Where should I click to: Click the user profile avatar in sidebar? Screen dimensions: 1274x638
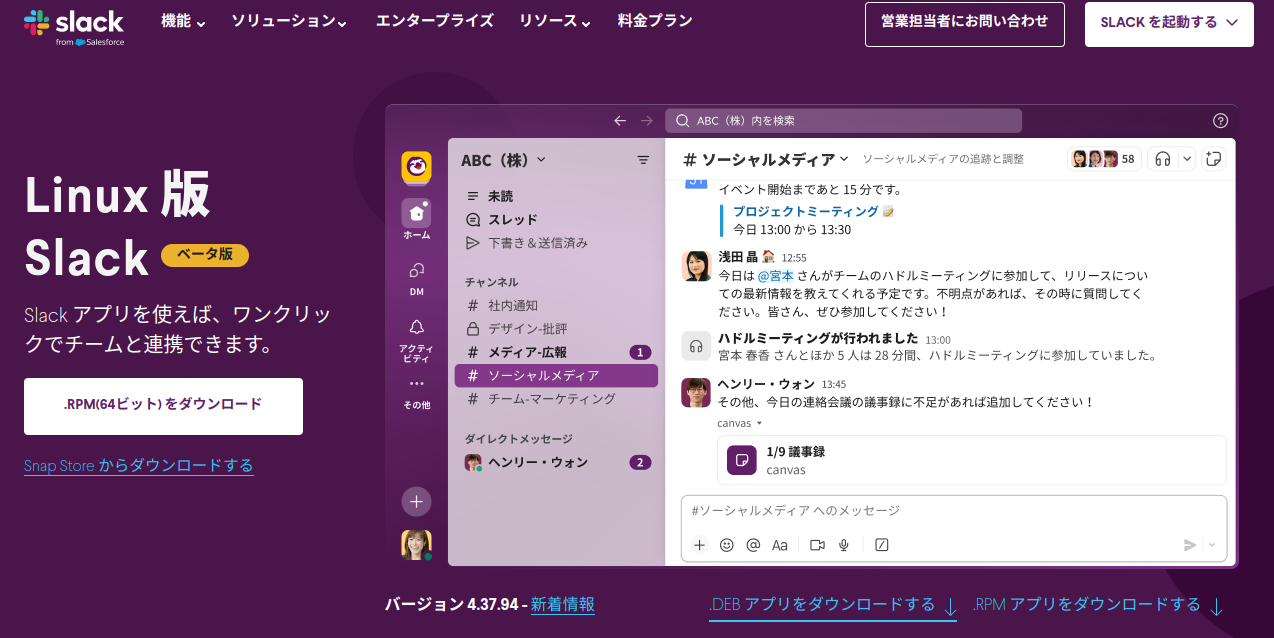click(417, 544)
